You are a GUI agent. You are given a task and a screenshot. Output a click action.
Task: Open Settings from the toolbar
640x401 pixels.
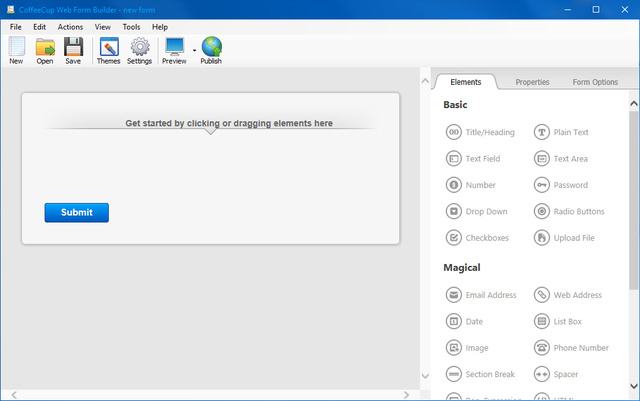pos(140,50)
